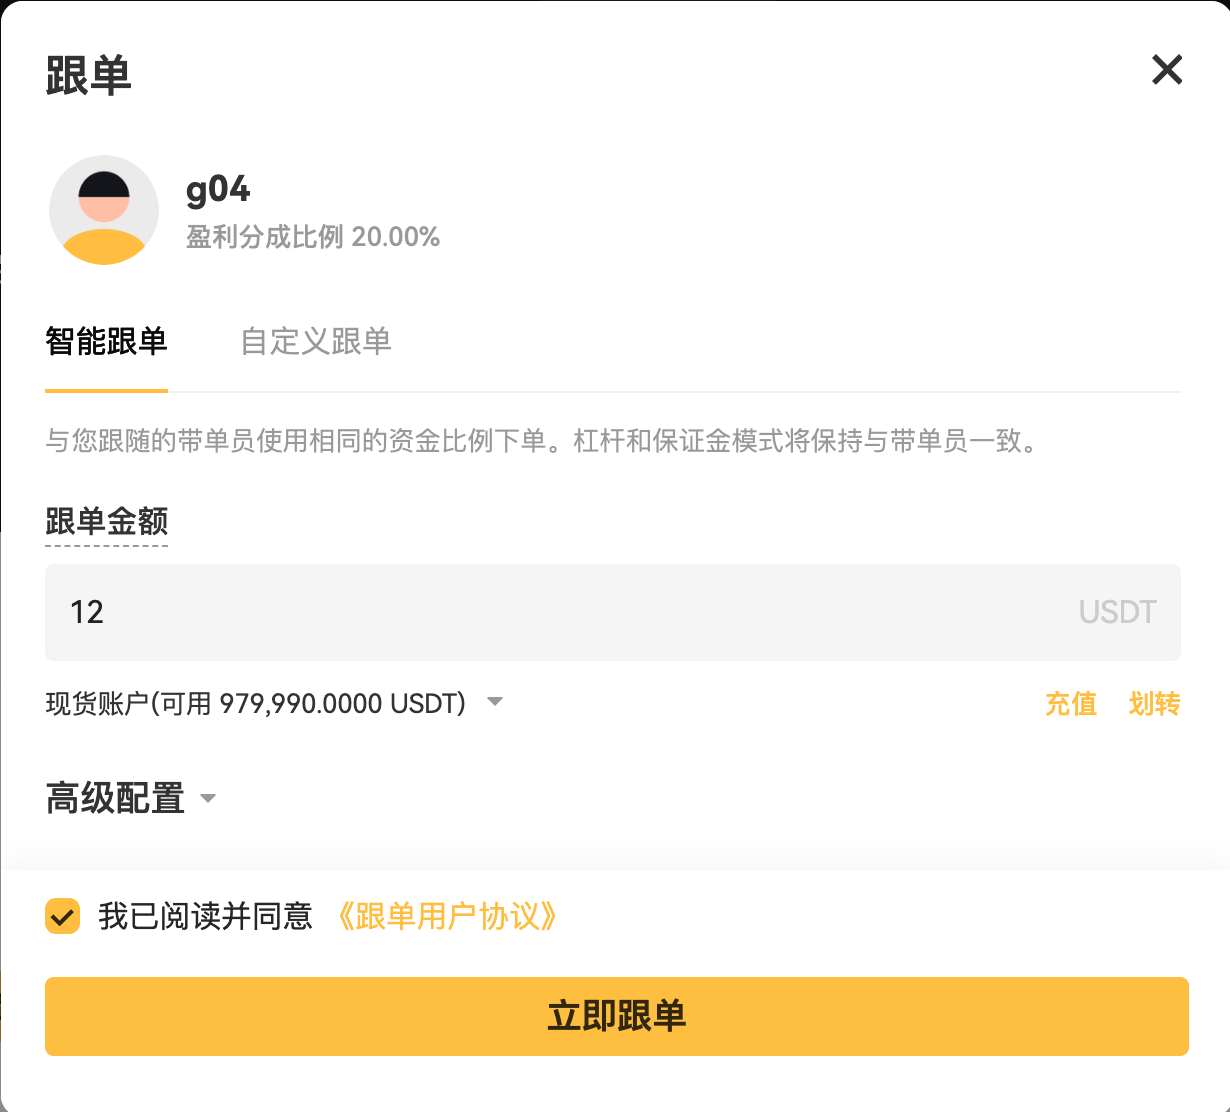This screenshot has width=1230, height=1112.
Task: Switch to the 智能跟单 tab
Action: click(x=106, y=342)
